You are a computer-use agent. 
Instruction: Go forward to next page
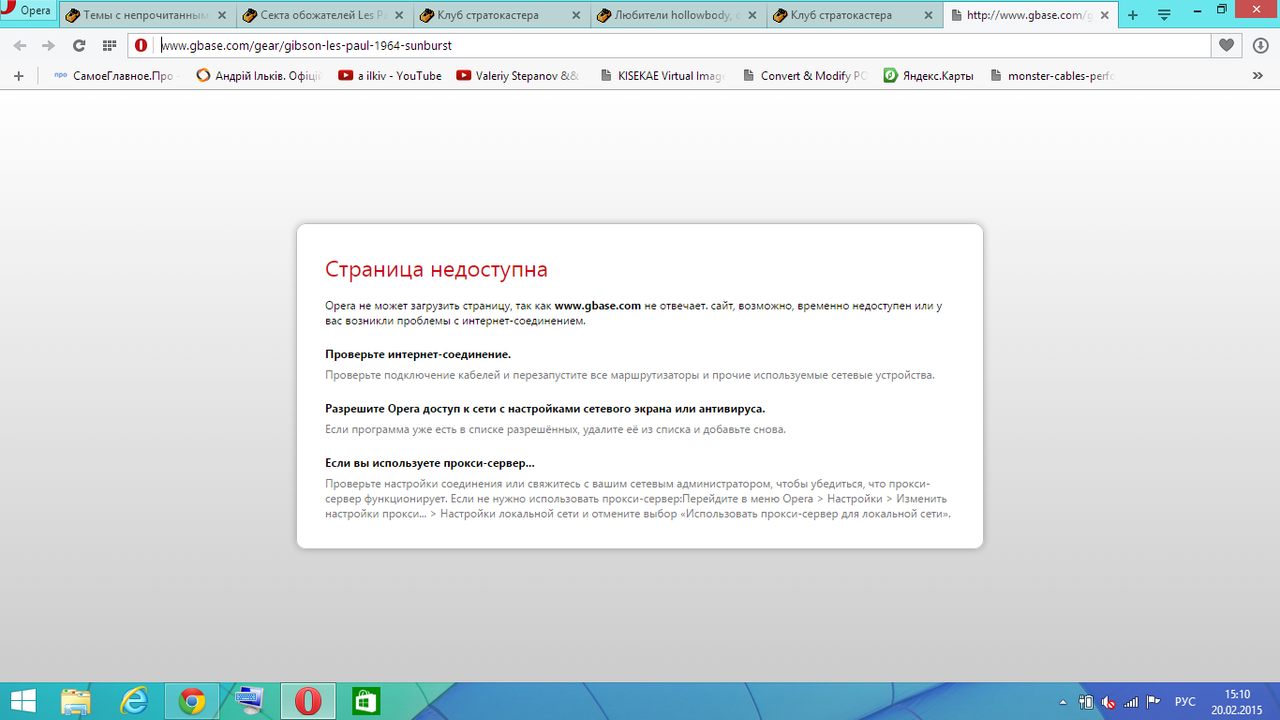[48, 45]
